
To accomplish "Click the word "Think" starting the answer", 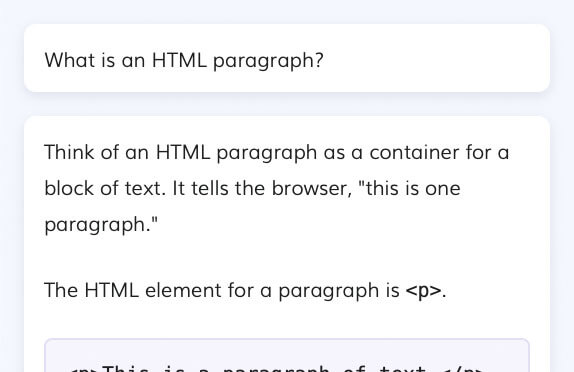I will coord(69,152).
